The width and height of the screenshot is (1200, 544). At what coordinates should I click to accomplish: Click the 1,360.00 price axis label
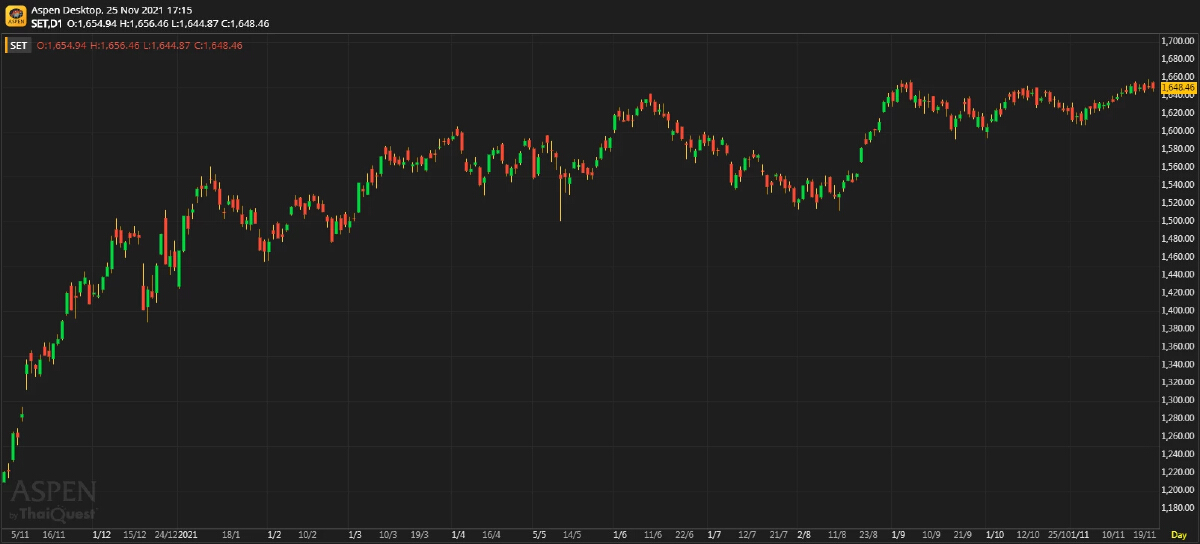[1179, 347]
